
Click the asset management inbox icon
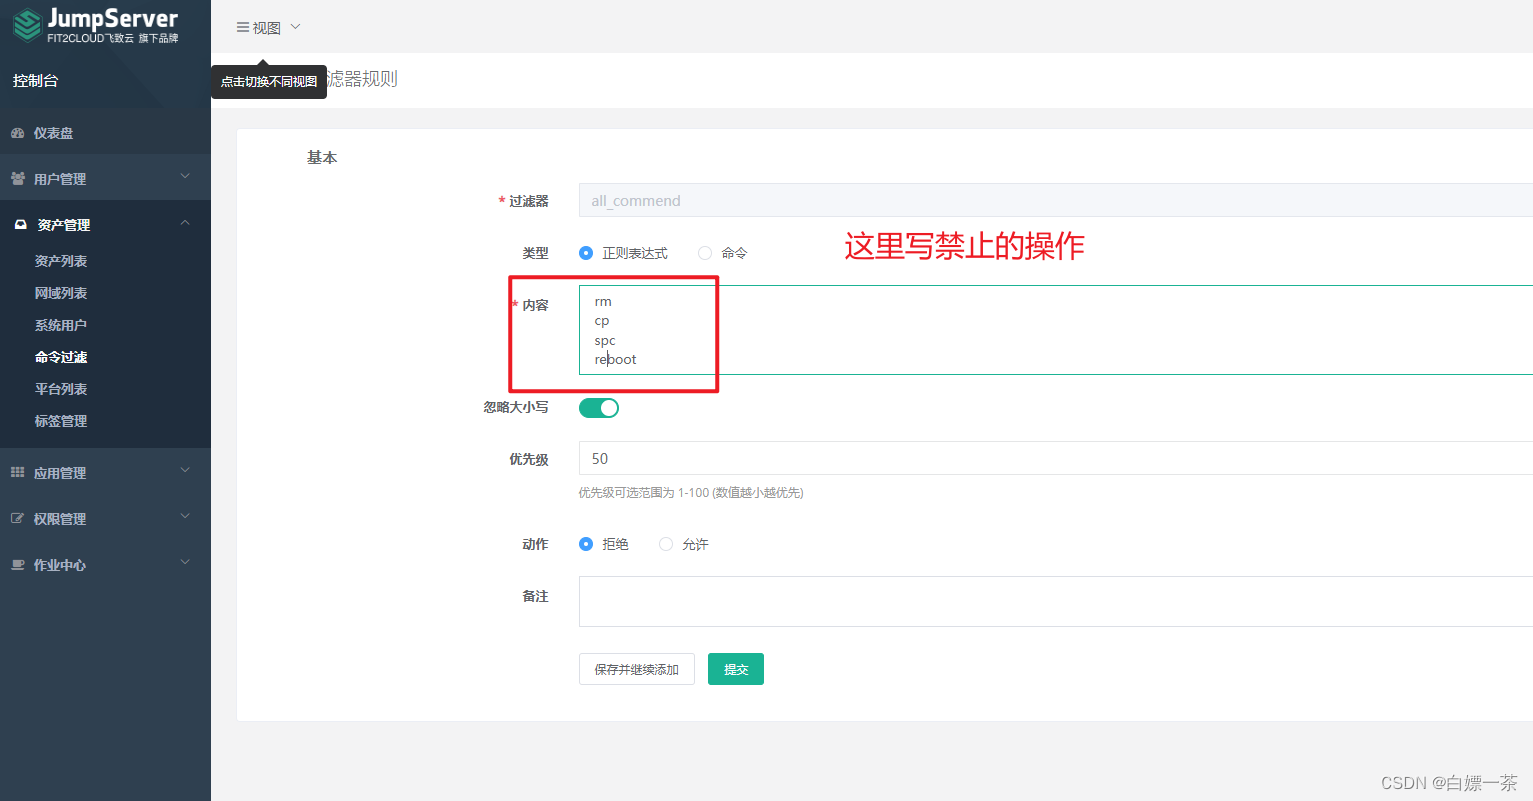pyautogui.click(x=20, y=225)
